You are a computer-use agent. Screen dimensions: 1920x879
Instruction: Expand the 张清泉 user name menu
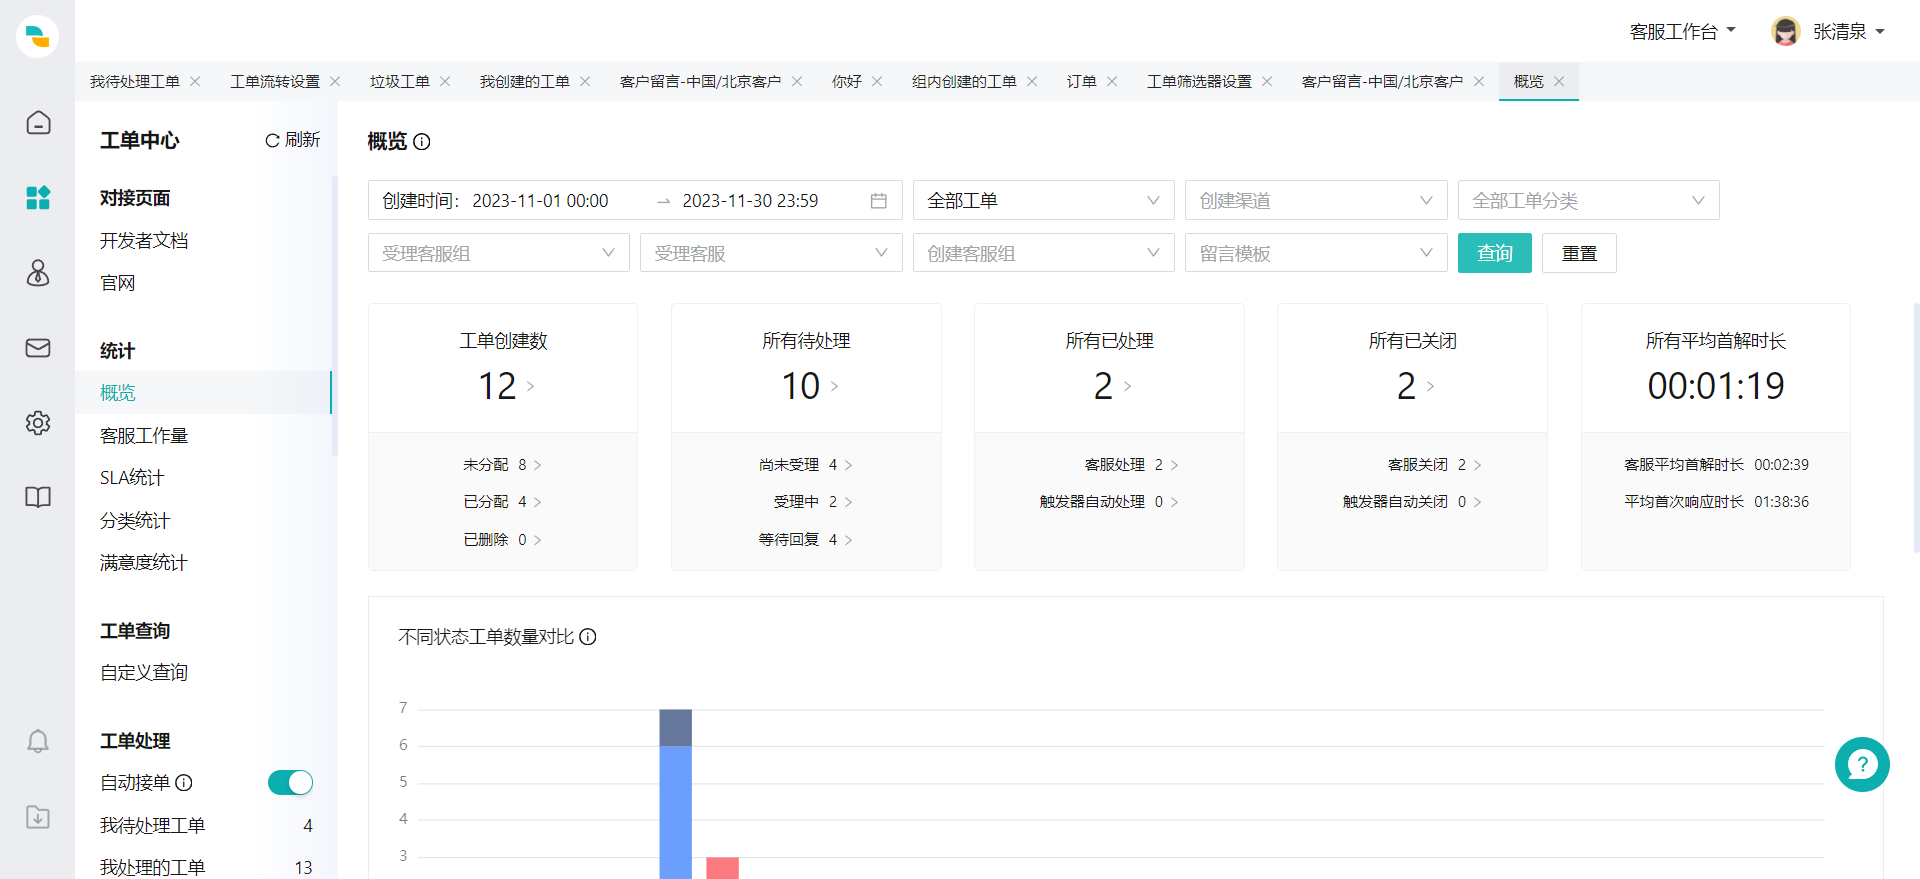point(1849,32)
